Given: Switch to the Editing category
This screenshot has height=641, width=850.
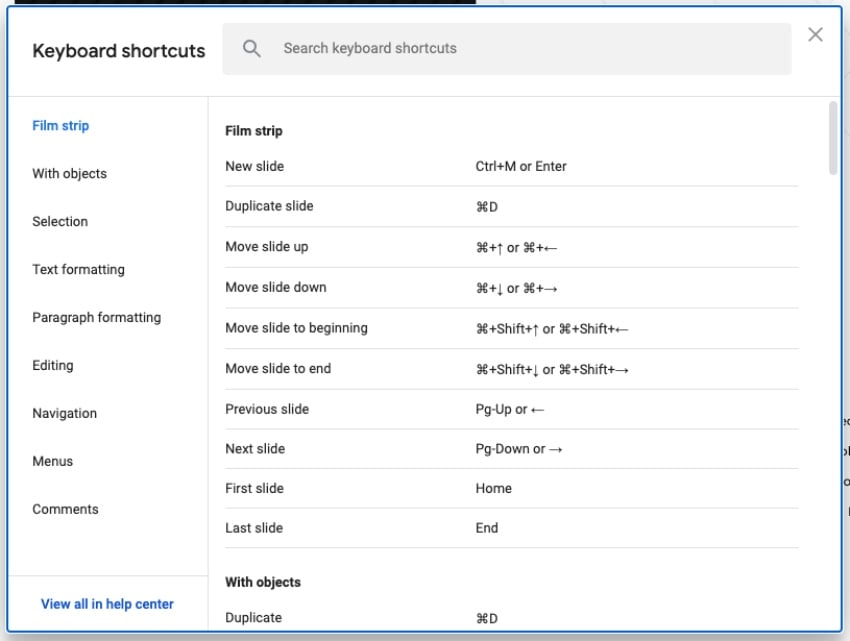Looking at the screenshot, I should (53, 366).
